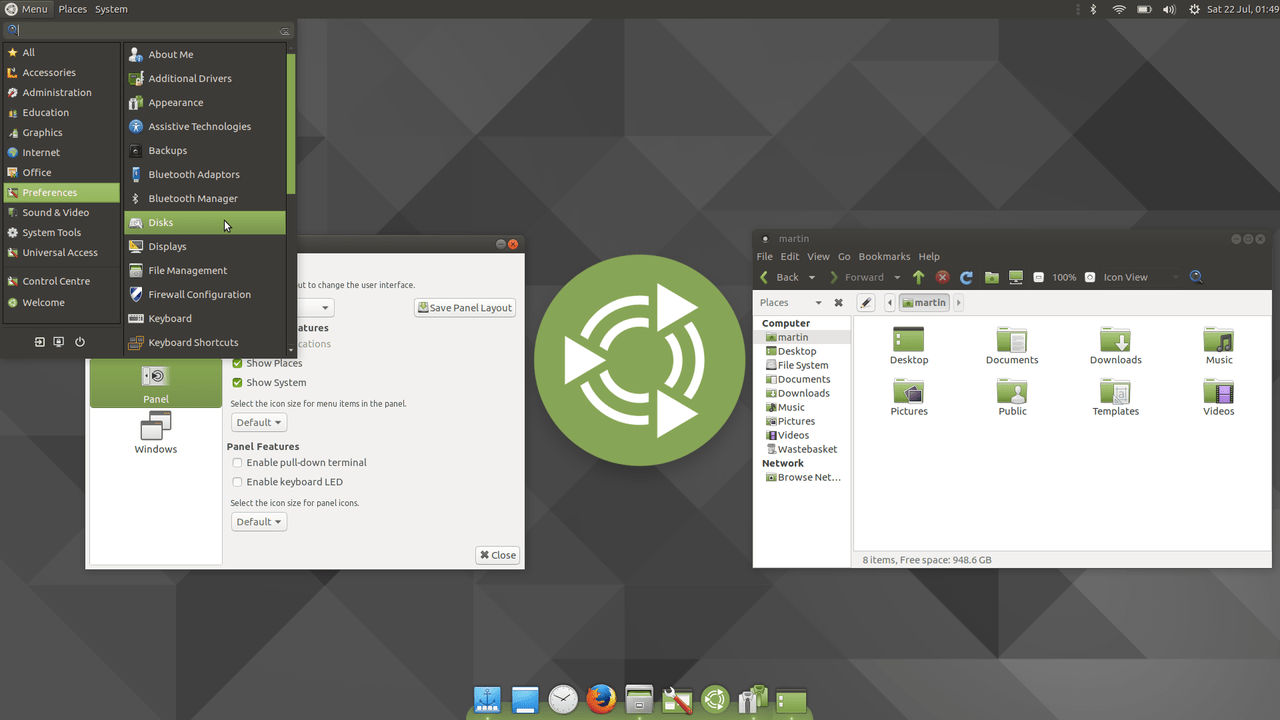Uncheck the Show Places option
The image size is (1280, 720).
coord(237,363)
